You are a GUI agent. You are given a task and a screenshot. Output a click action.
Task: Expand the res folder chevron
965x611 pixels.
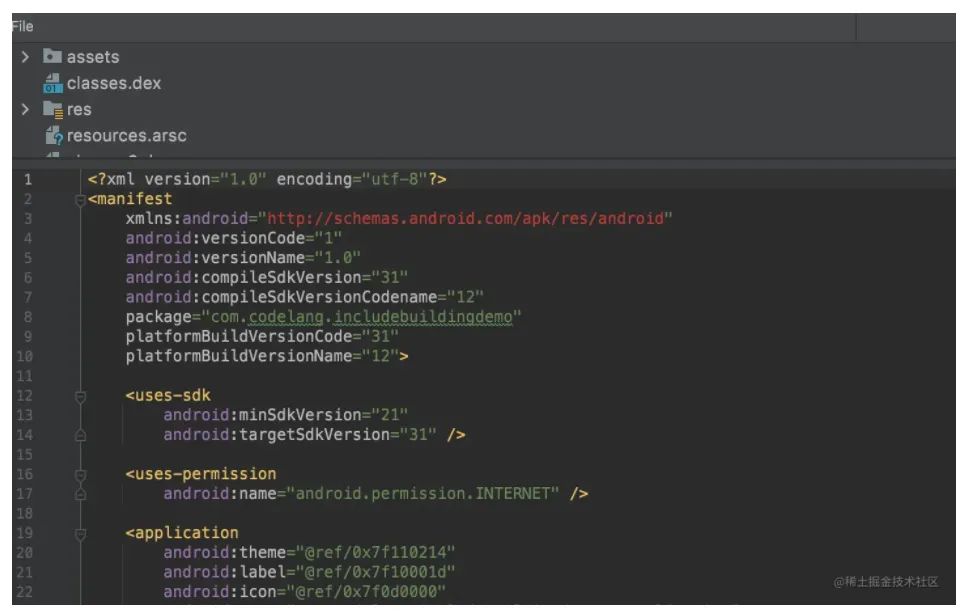click(x=25, y=110)
